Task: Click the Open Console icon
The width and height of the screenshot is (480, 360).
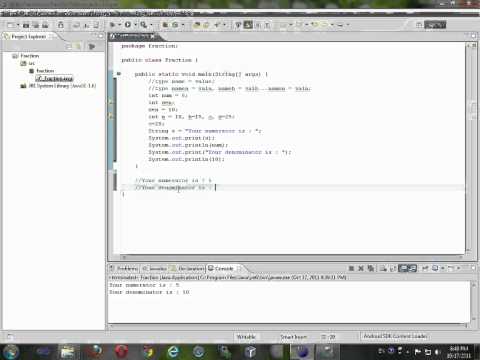Action: pyautogui.click(x=451, y=268)
